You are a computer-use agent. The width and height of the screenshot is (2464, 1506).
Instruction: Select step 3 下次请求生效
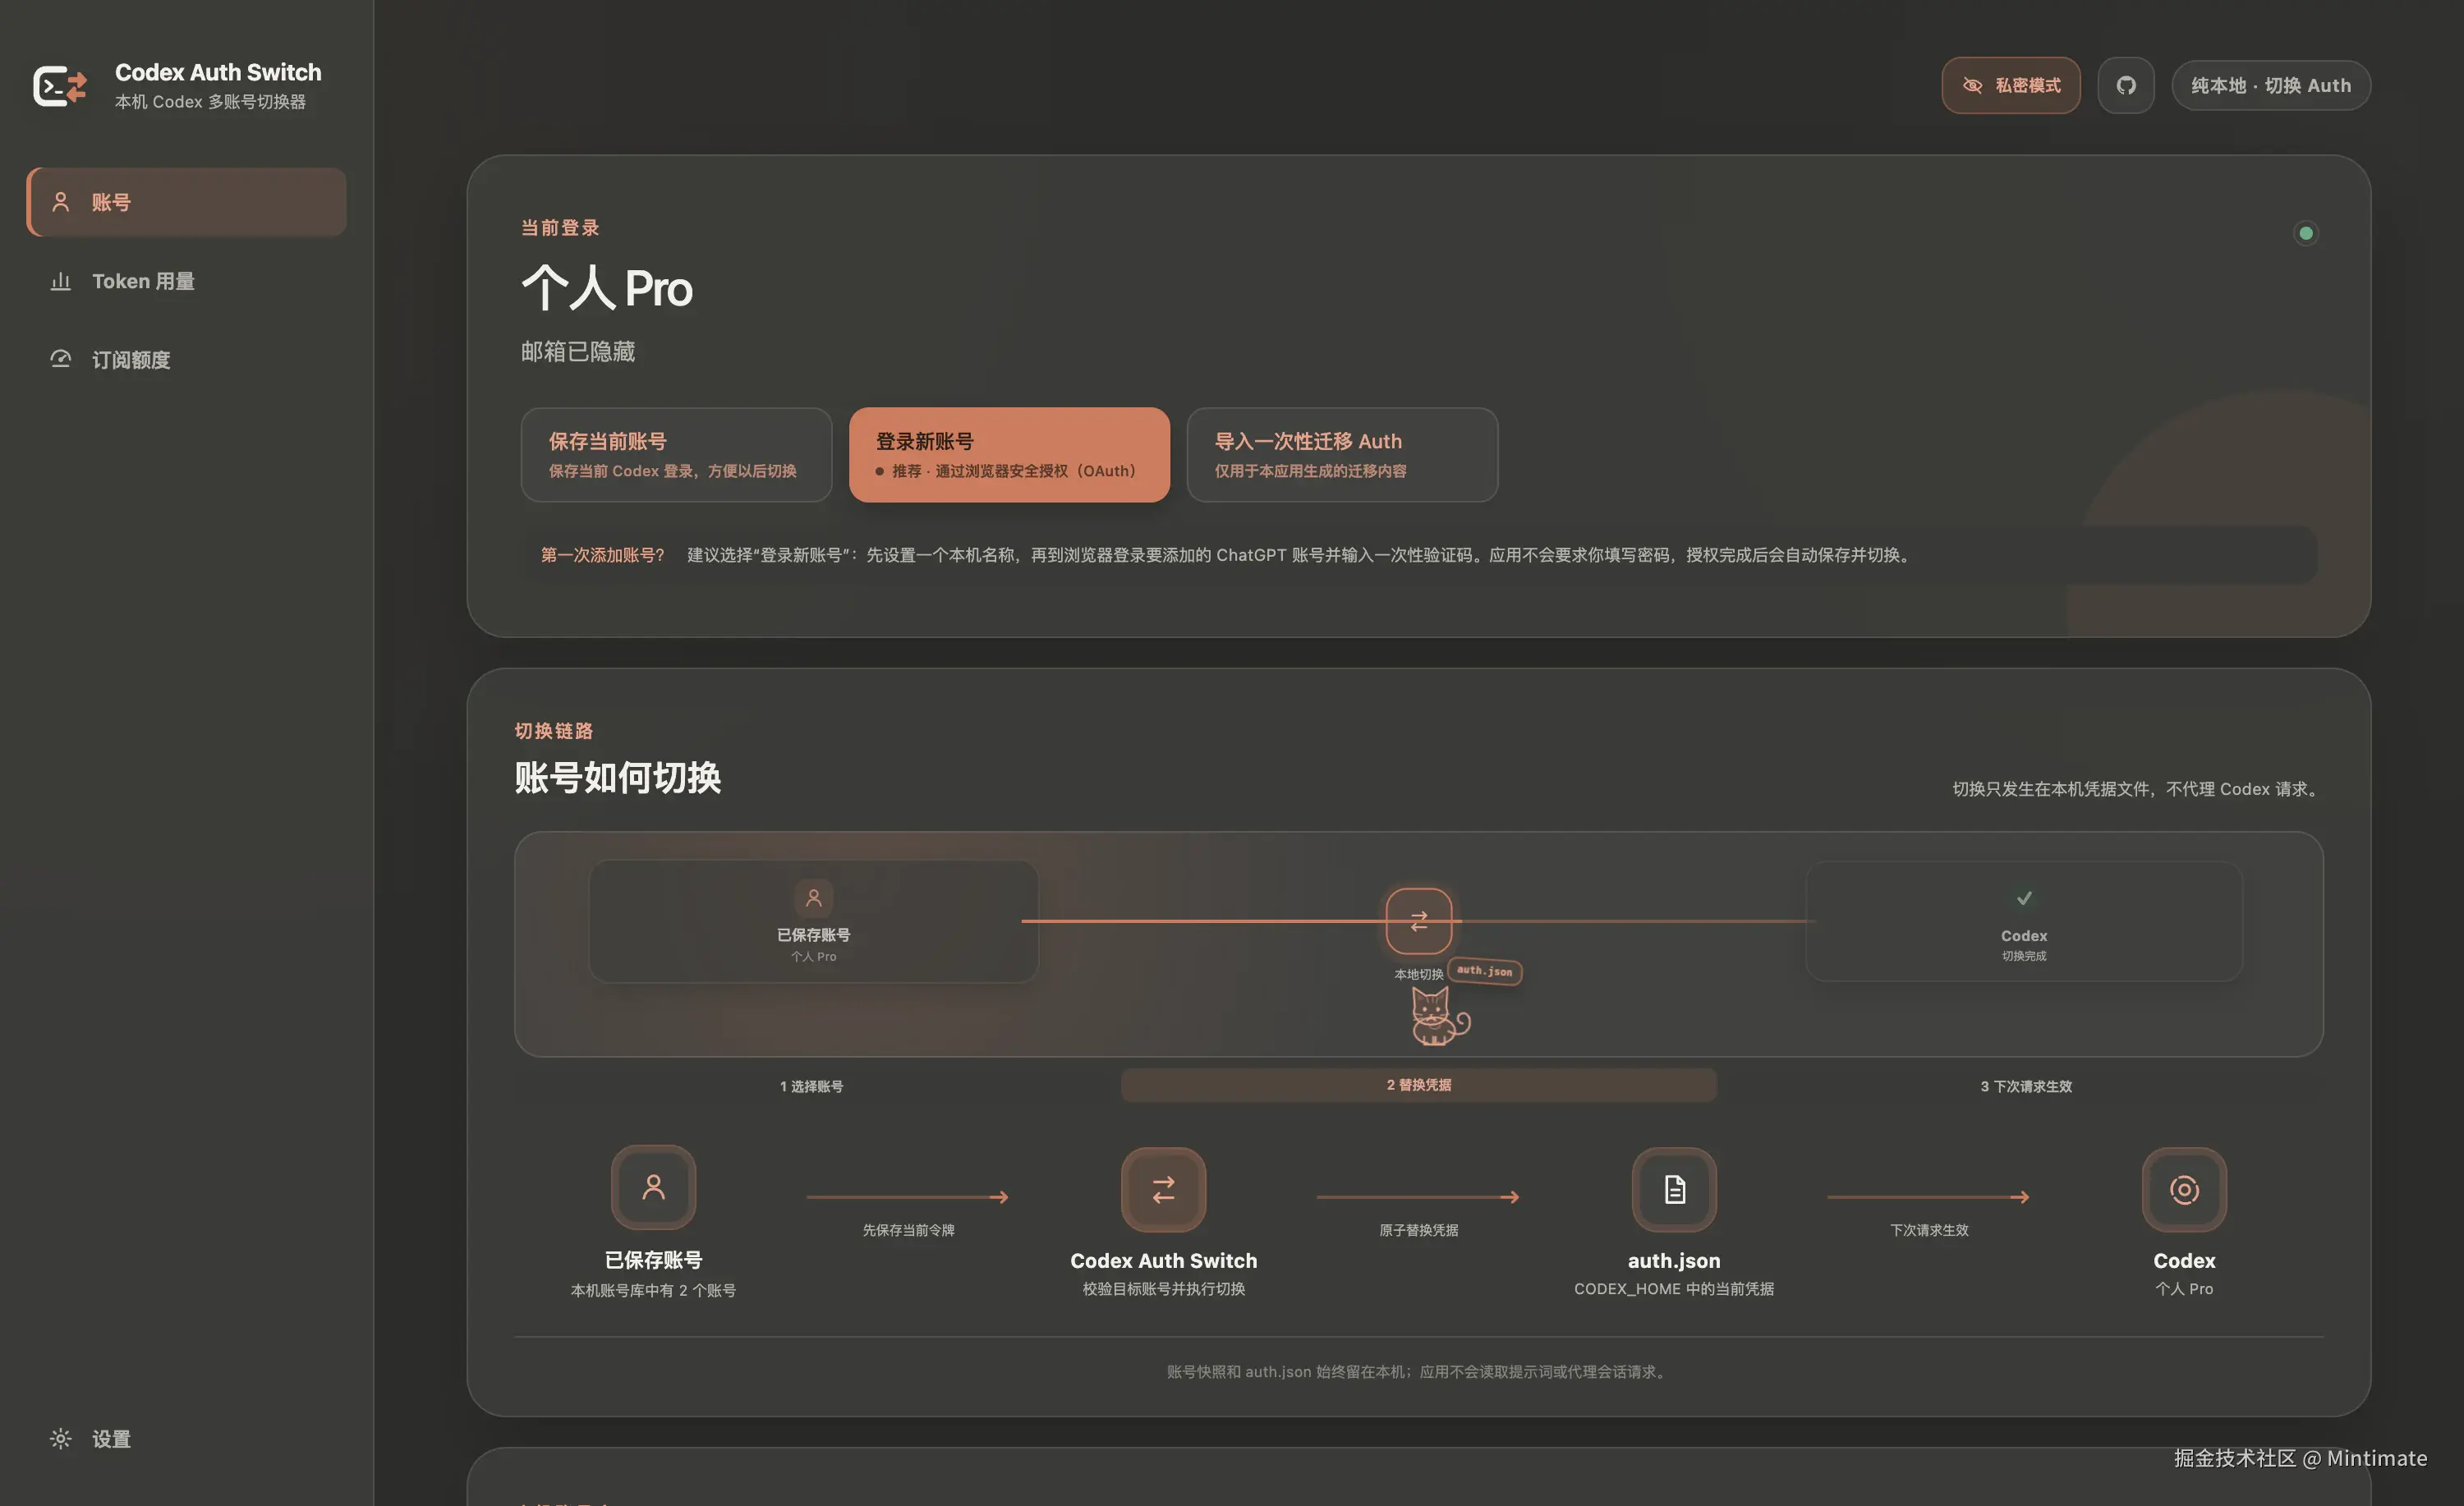[x=2026, y=1087]
